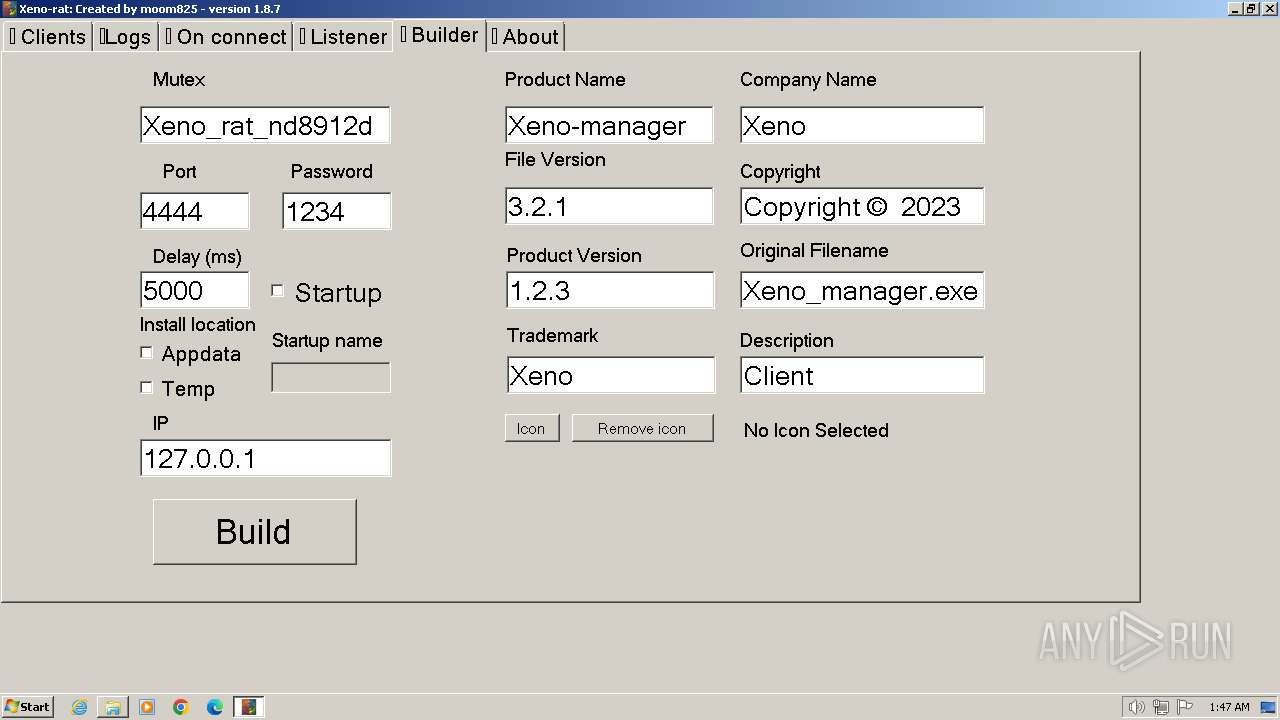Screen dimensions: 1280x720
Task: Check the Temp install location
Action: (146, 387)
